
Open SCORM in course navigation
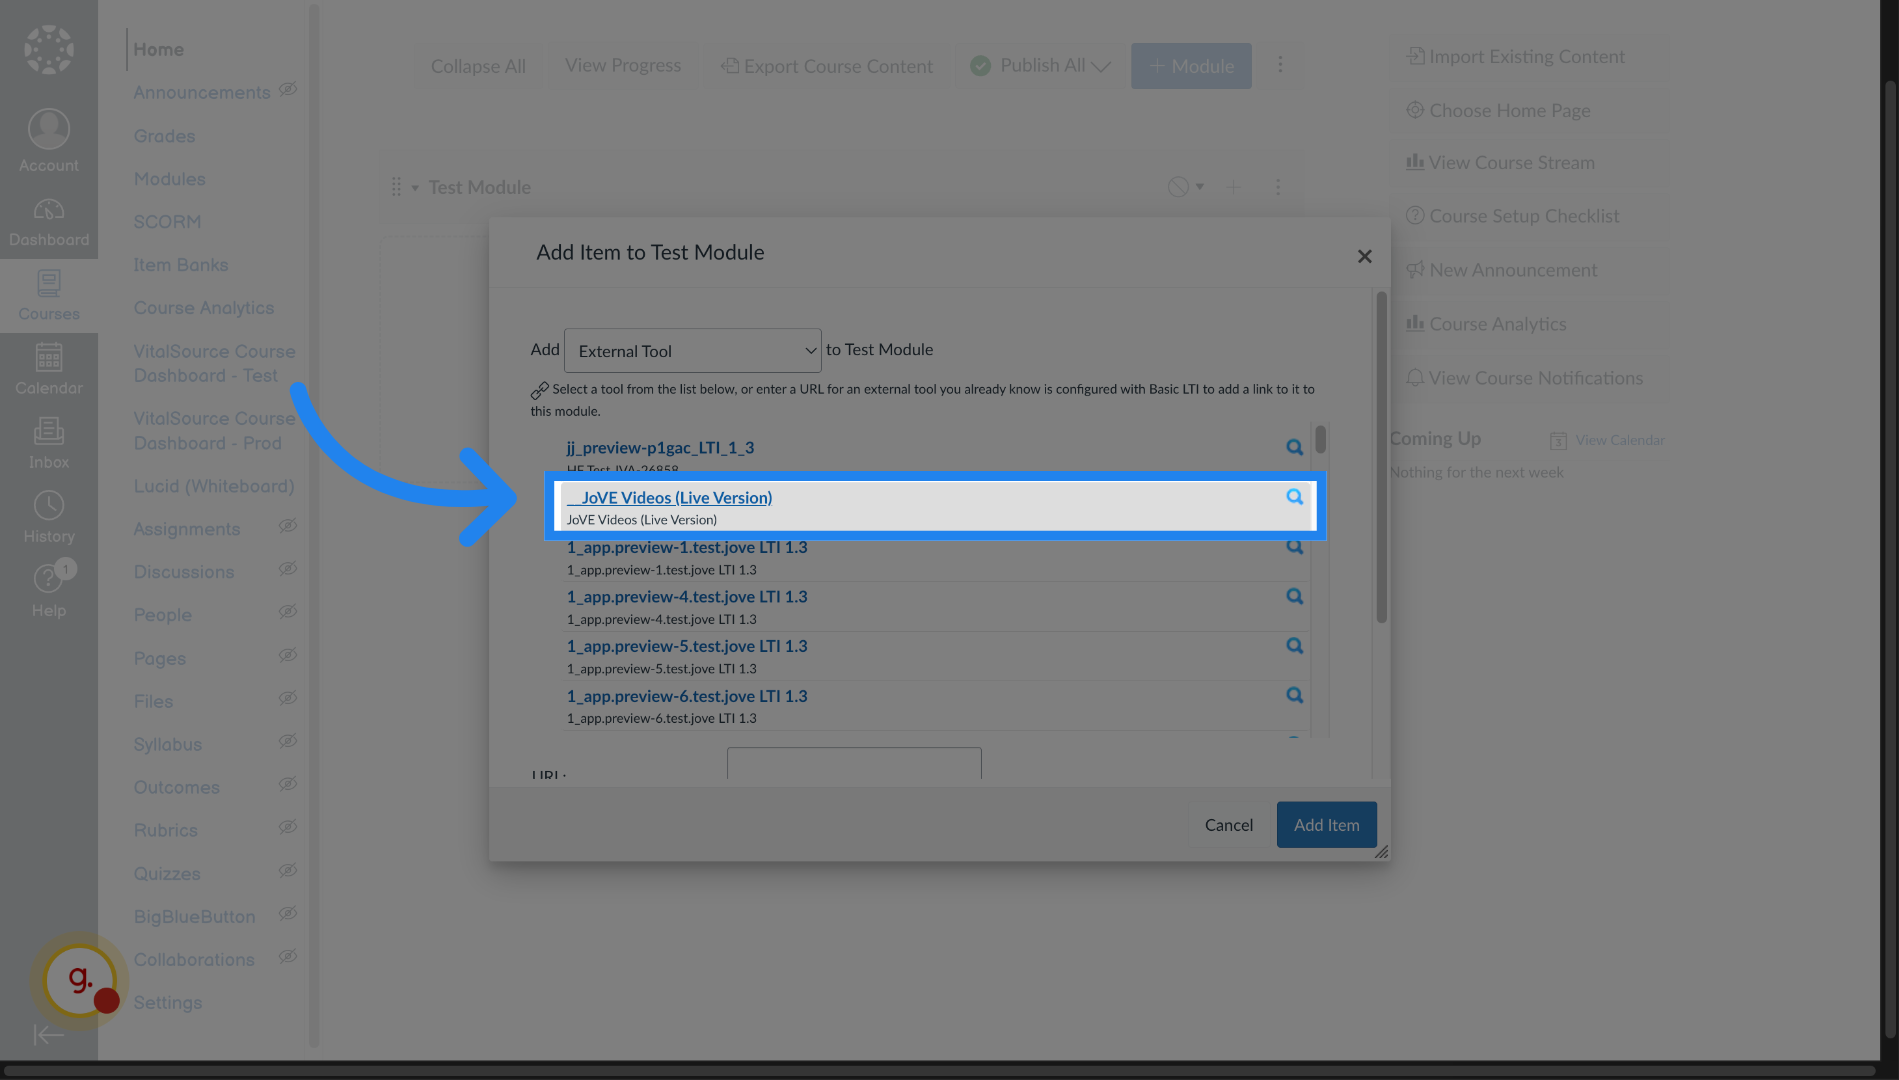(x=167, y=221)
